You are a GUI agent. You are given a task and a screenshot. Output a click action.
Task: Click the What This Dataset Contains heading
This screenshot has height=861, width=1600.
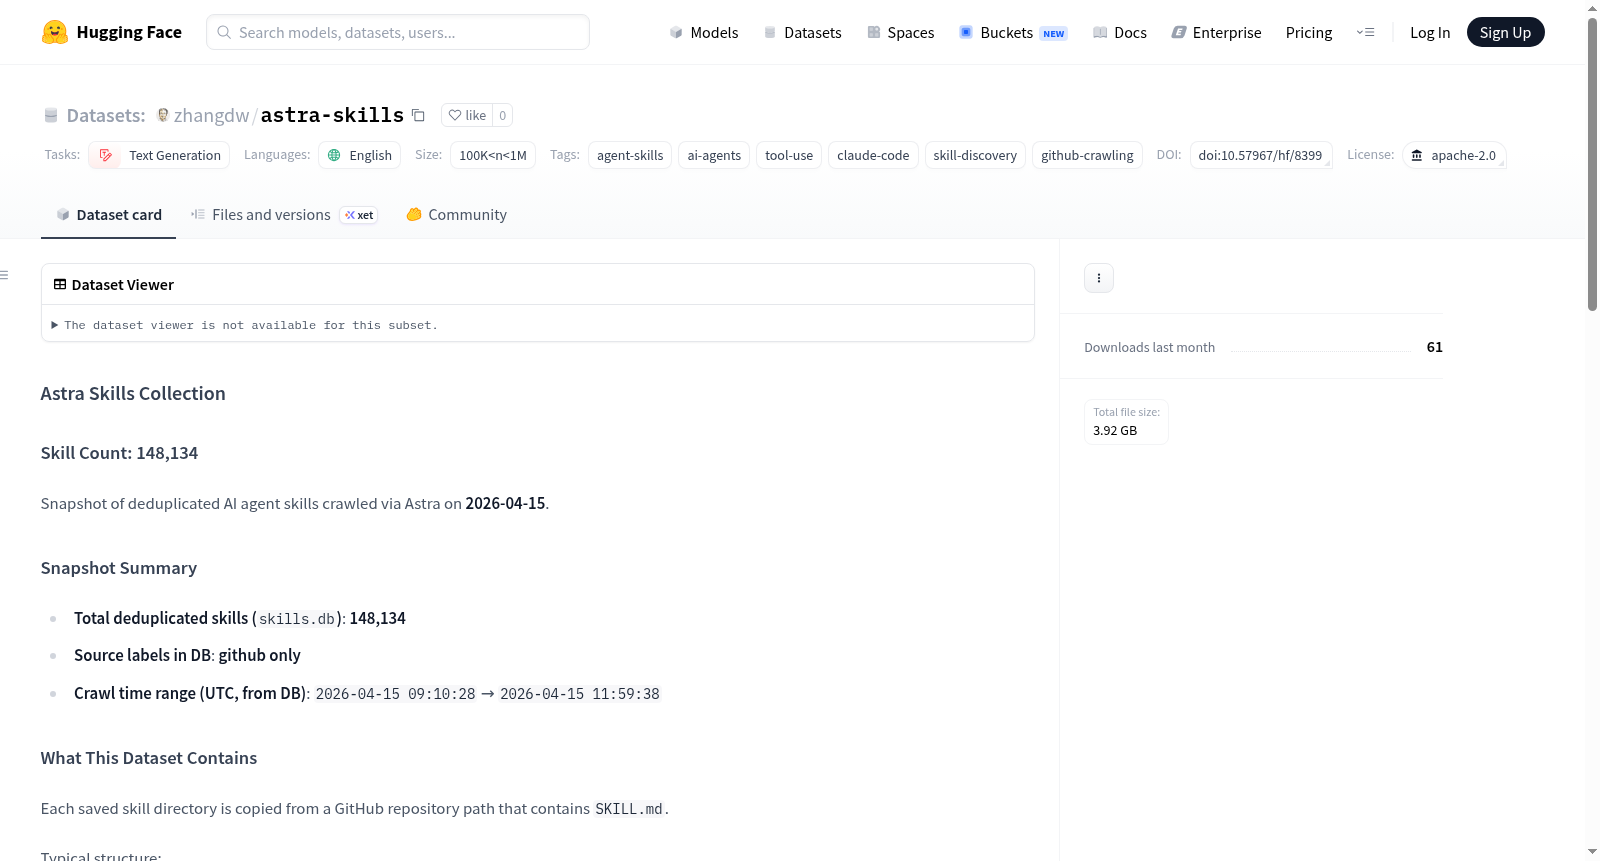click(x=149, y=758)
